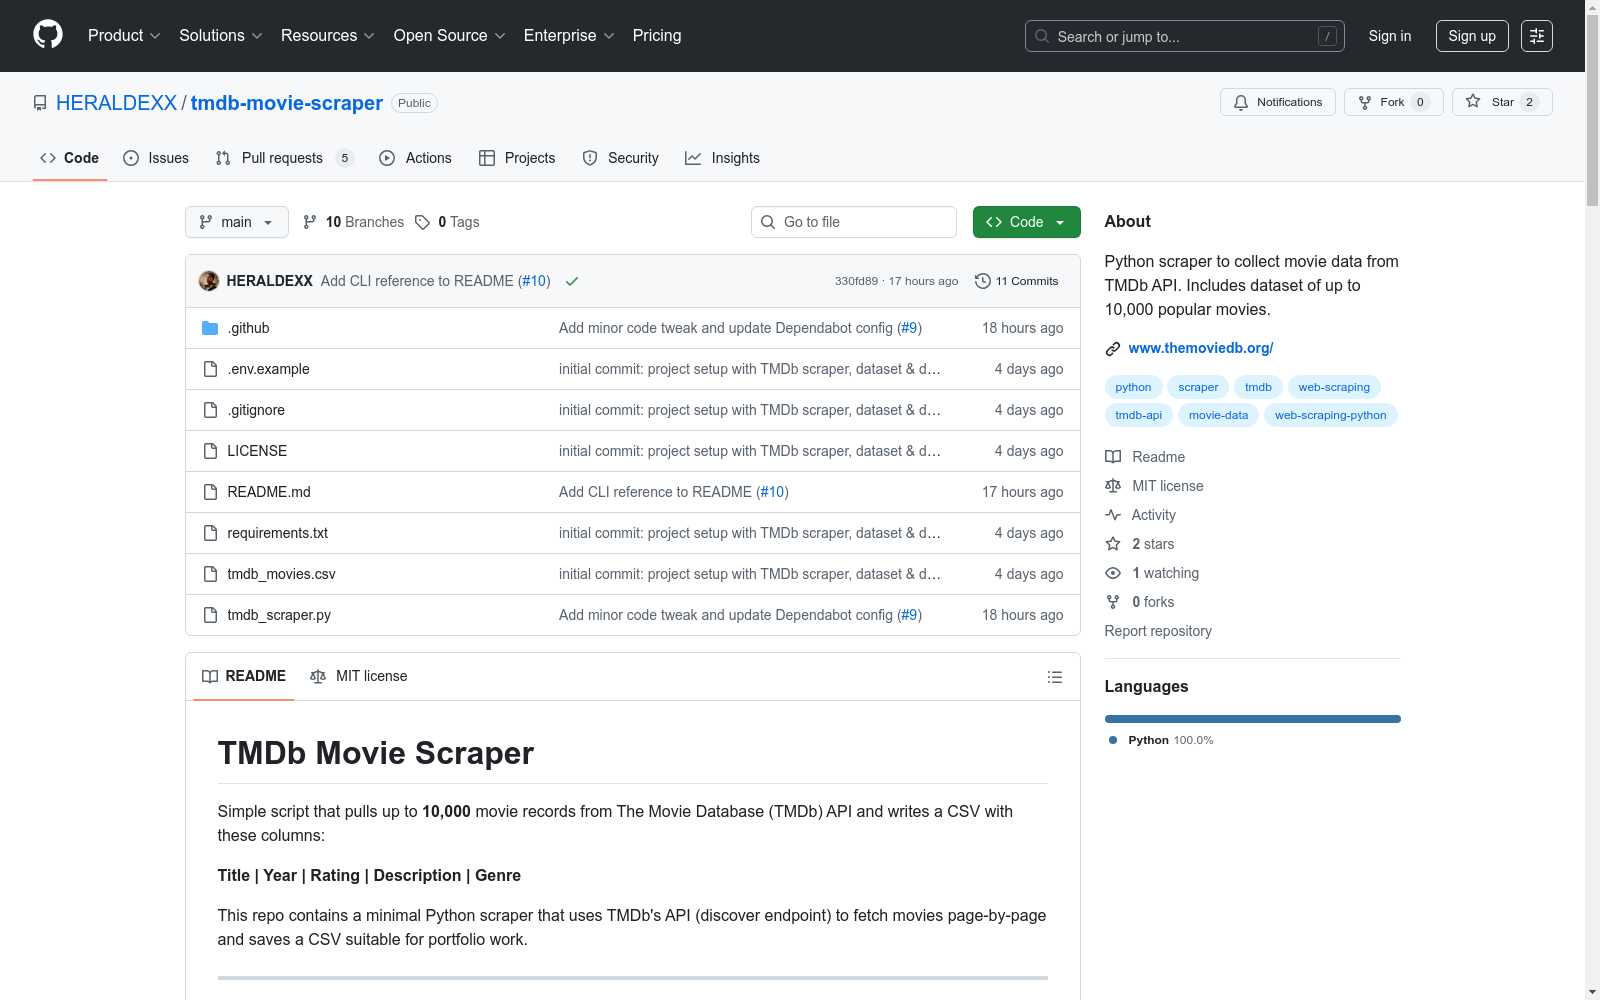Click the movie-data topic tag
This screenshot has height=1000, width=1600.
coord(1219,415)
